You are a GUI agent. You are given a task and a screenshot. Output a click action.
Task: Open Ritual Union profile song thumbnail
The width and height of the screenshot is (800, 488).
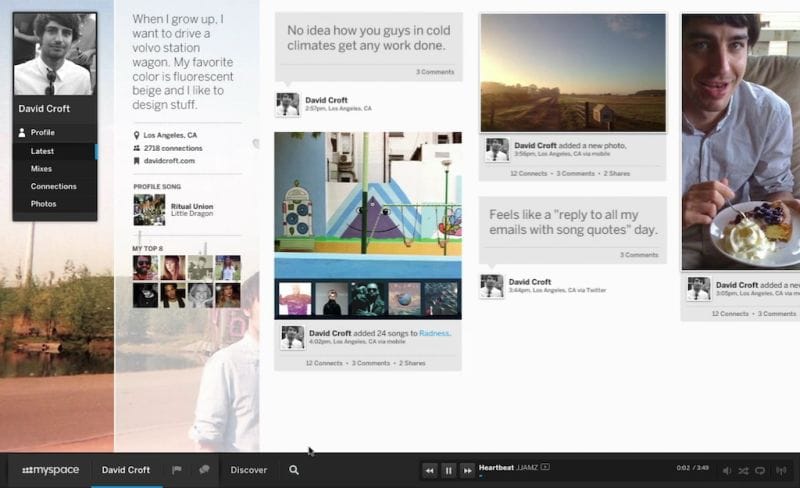(149, 210)
